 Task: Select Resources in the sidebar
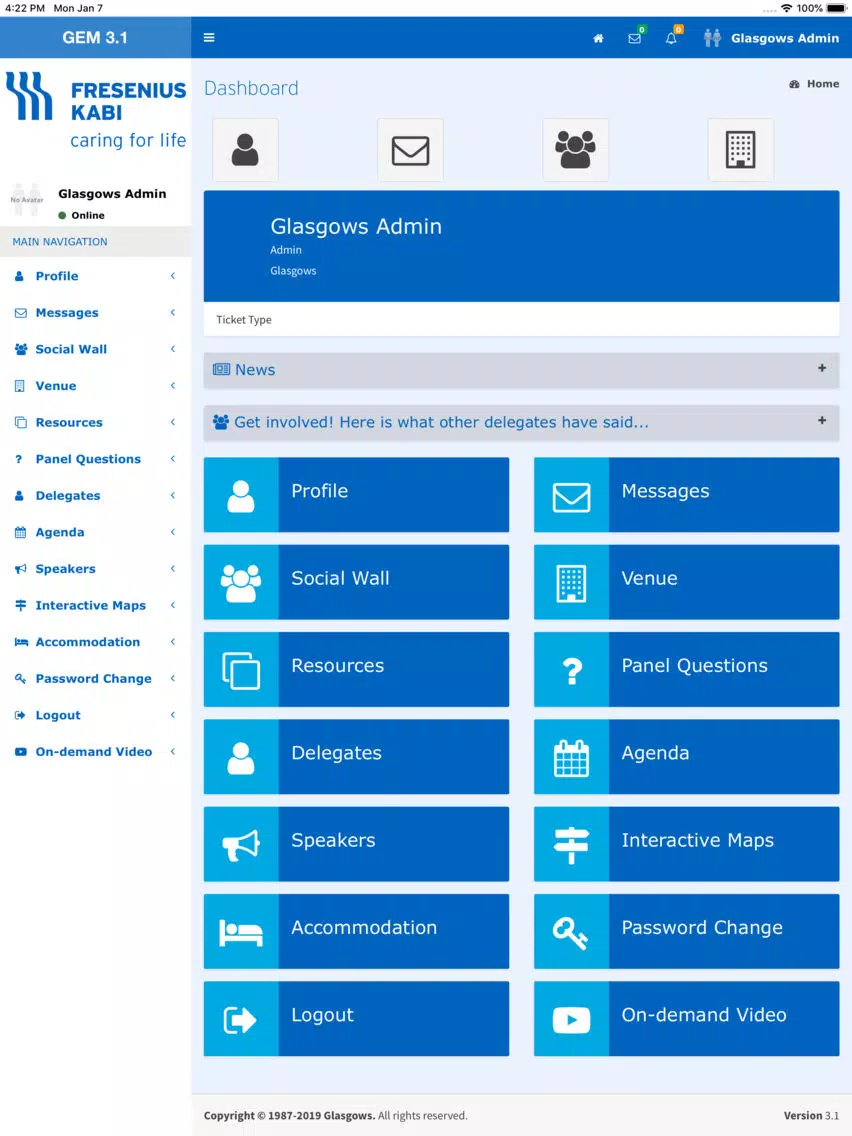point(96,422)
